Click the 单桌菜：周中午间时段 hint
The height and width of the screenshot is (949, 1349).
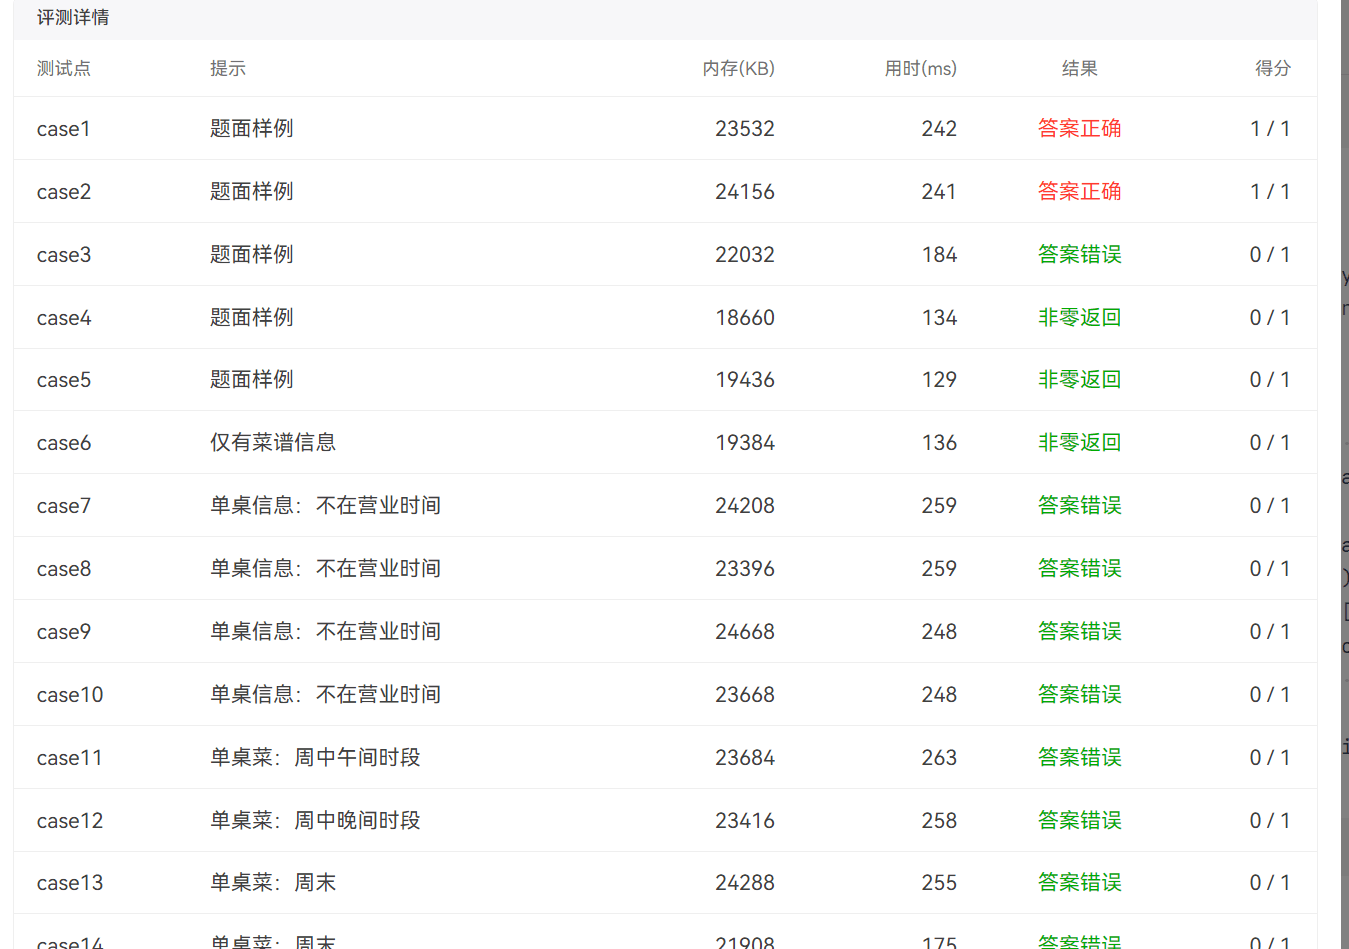pyautogui.click(x=315, y=758)
